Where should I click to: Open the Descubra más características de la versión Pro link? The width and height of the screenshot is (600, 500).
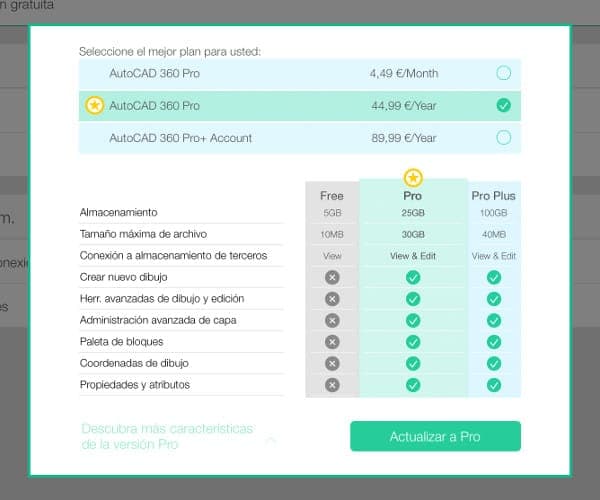166,436
